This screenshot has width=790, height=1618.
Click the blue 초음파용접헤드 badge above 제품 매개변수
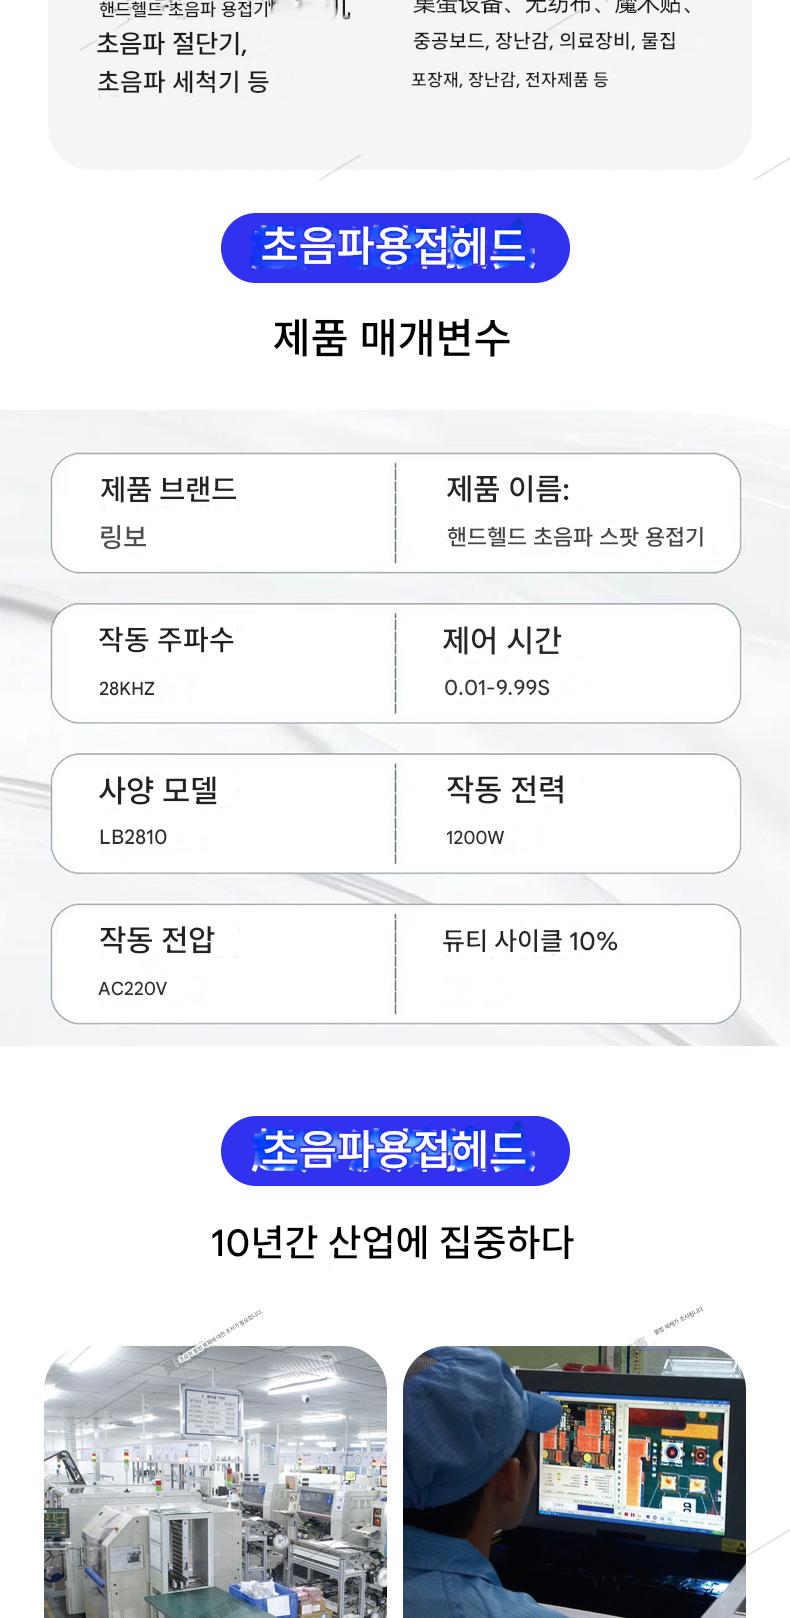(395, 248)
